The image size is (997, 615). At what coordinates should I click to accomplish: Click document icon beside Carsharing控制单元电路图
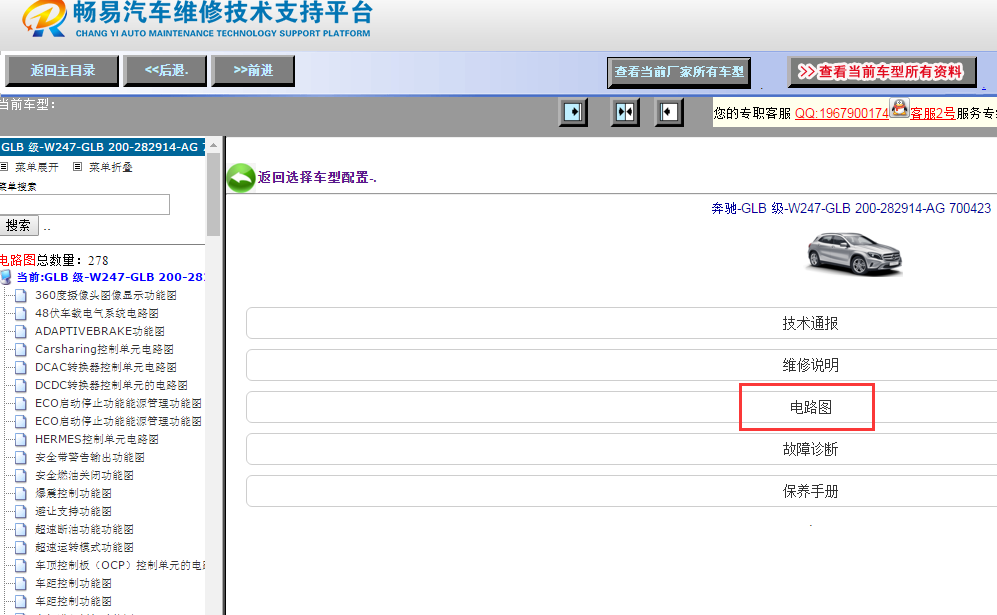coord(21,350)
